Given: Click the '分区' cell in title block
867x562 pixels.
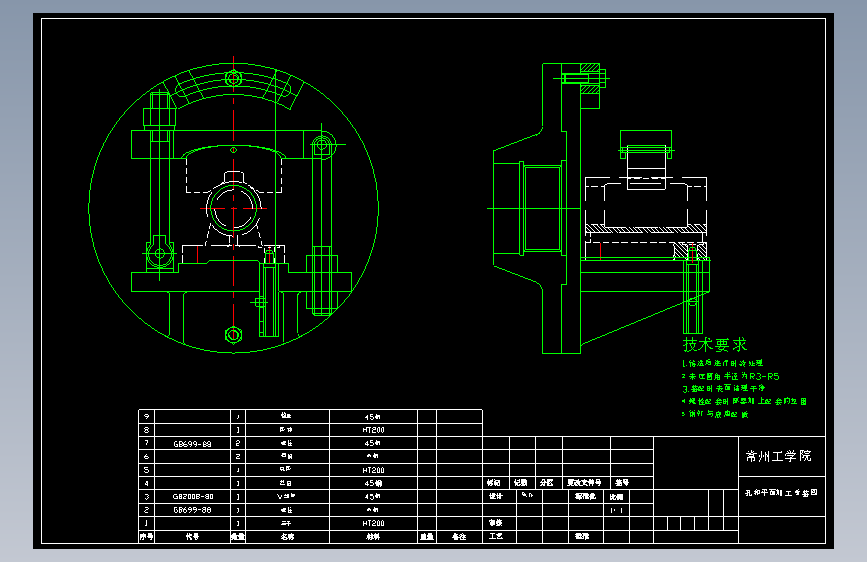Looking at the screenshot, I should [547, 483].
